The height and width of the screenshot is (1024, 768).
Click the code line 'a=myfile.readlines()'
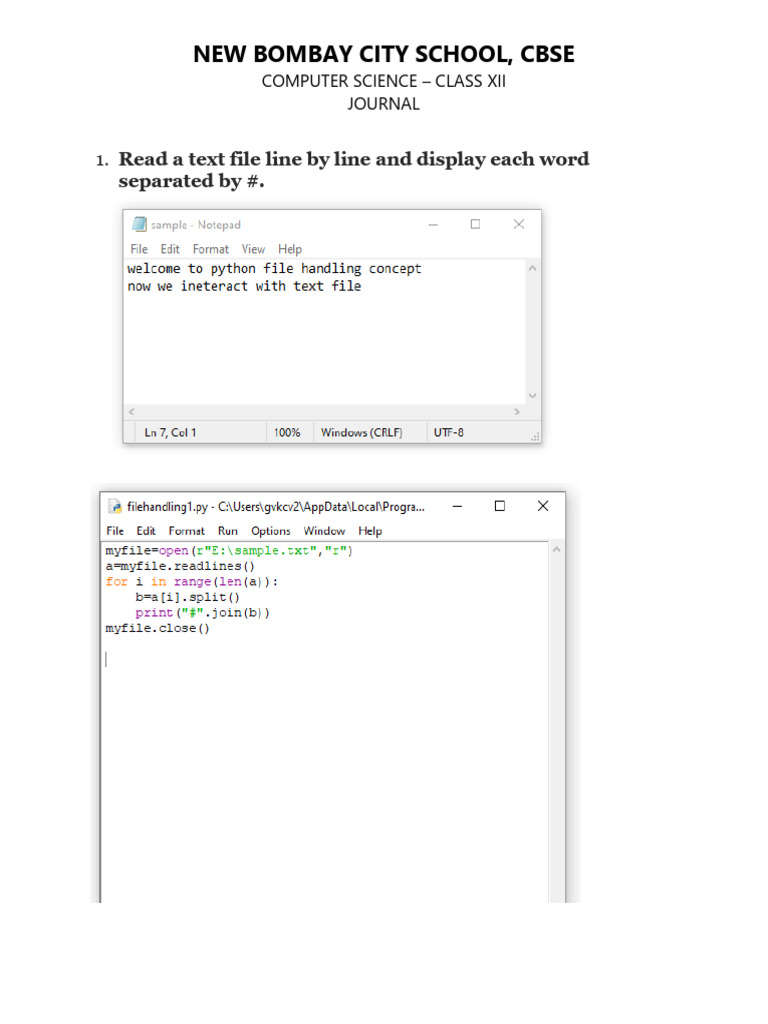coord(180,566)
